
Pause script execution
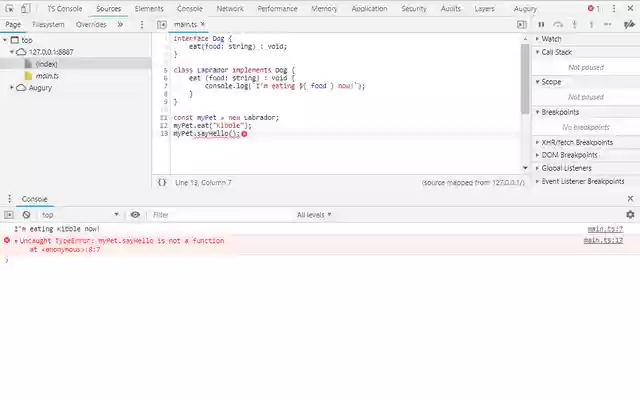(541, 24)
